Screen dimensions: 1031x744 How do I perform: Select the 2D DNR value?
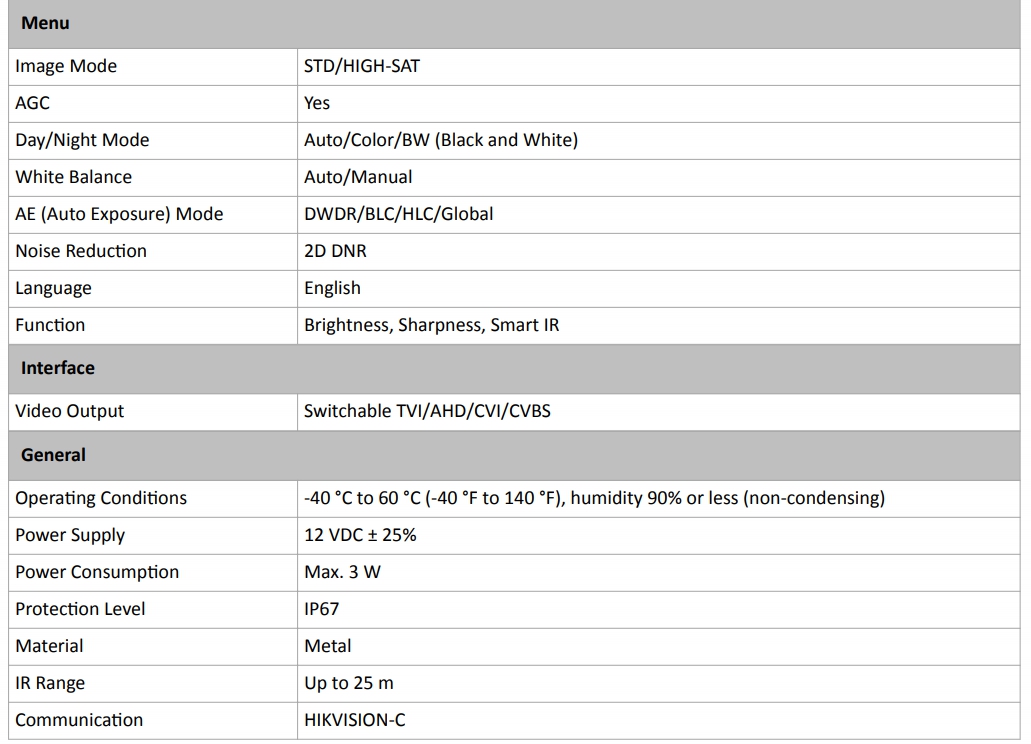pos(335,251)
